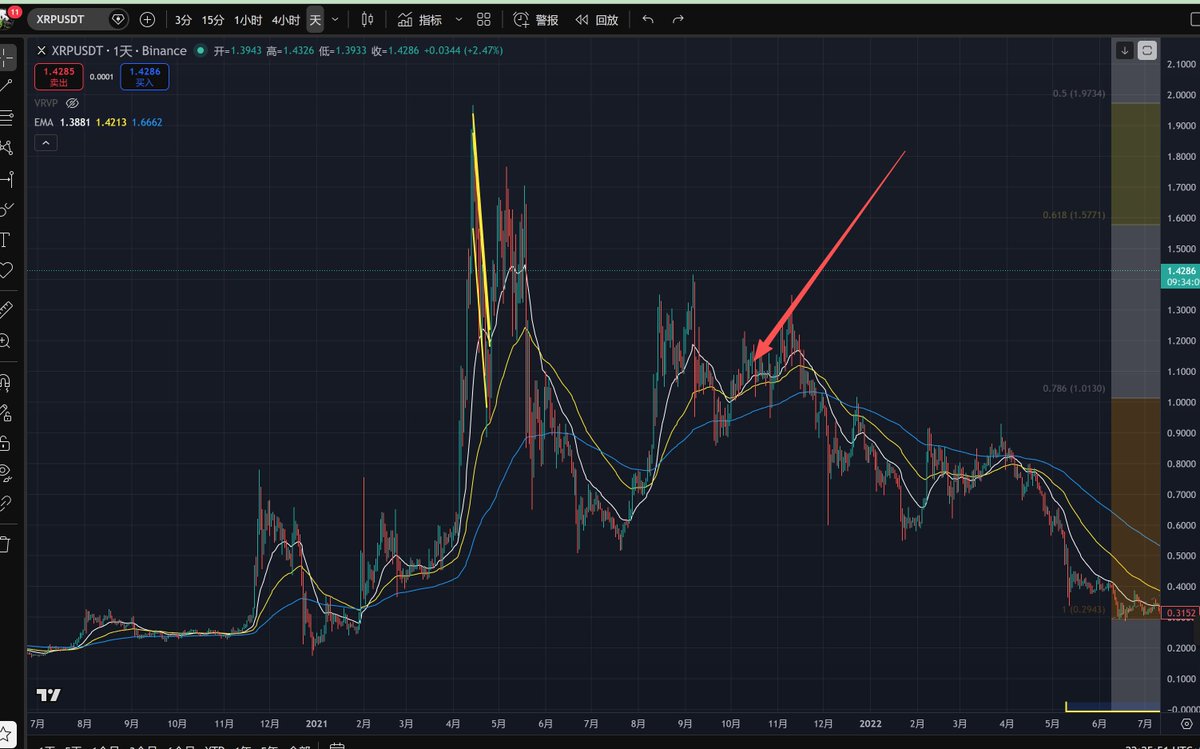Viewport: 1200px width, 749px height.
Task: Switch to 15分 timeframe
Action: coord(213,20)
